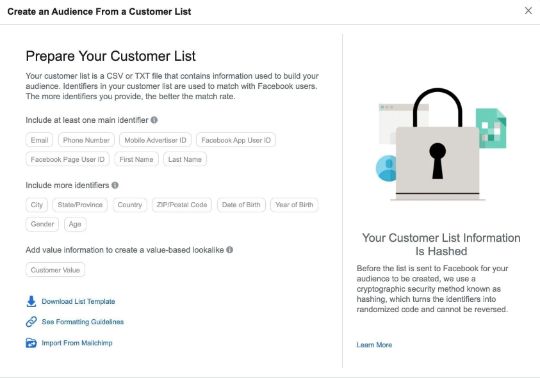This screenshot has width=540, height=378.
Task: Pick the Customer Value chip
Action: pos(55,270)
